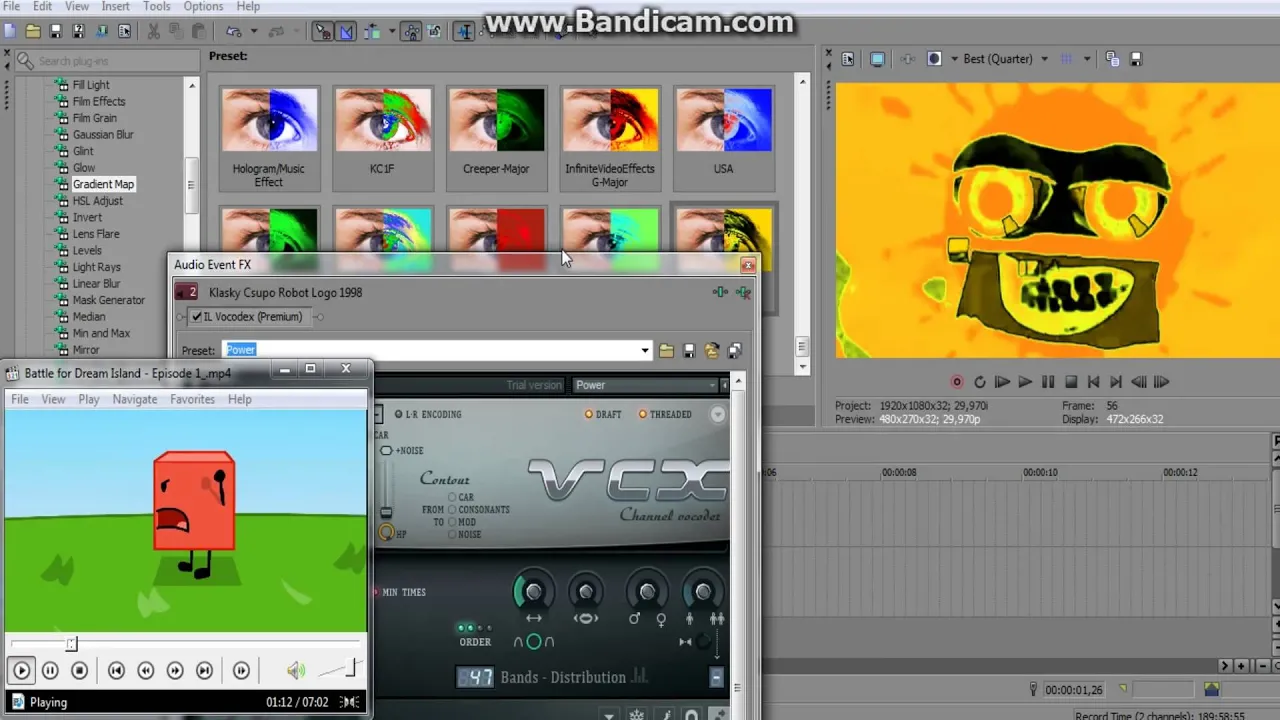
Task: Toggle the THREADED option in Vocodex
Action: pos(665,414)
